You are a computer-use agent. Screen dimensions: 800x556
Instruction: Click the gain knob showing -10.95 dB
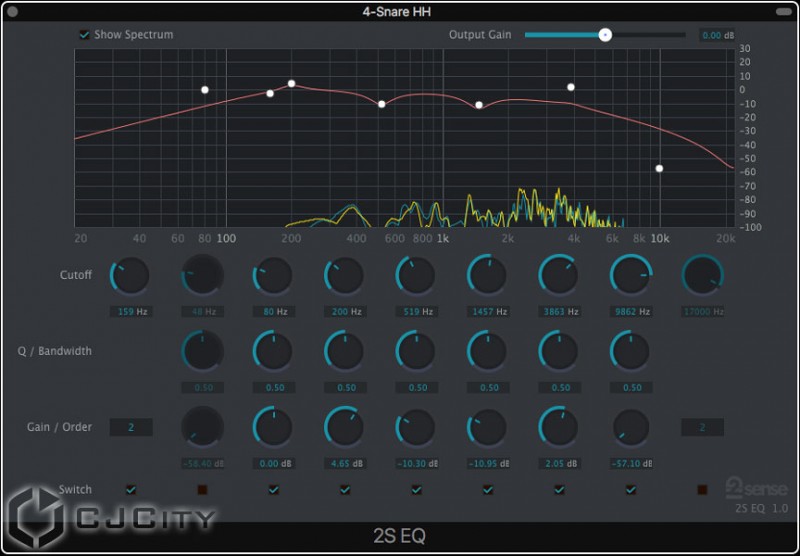point(487,427)
